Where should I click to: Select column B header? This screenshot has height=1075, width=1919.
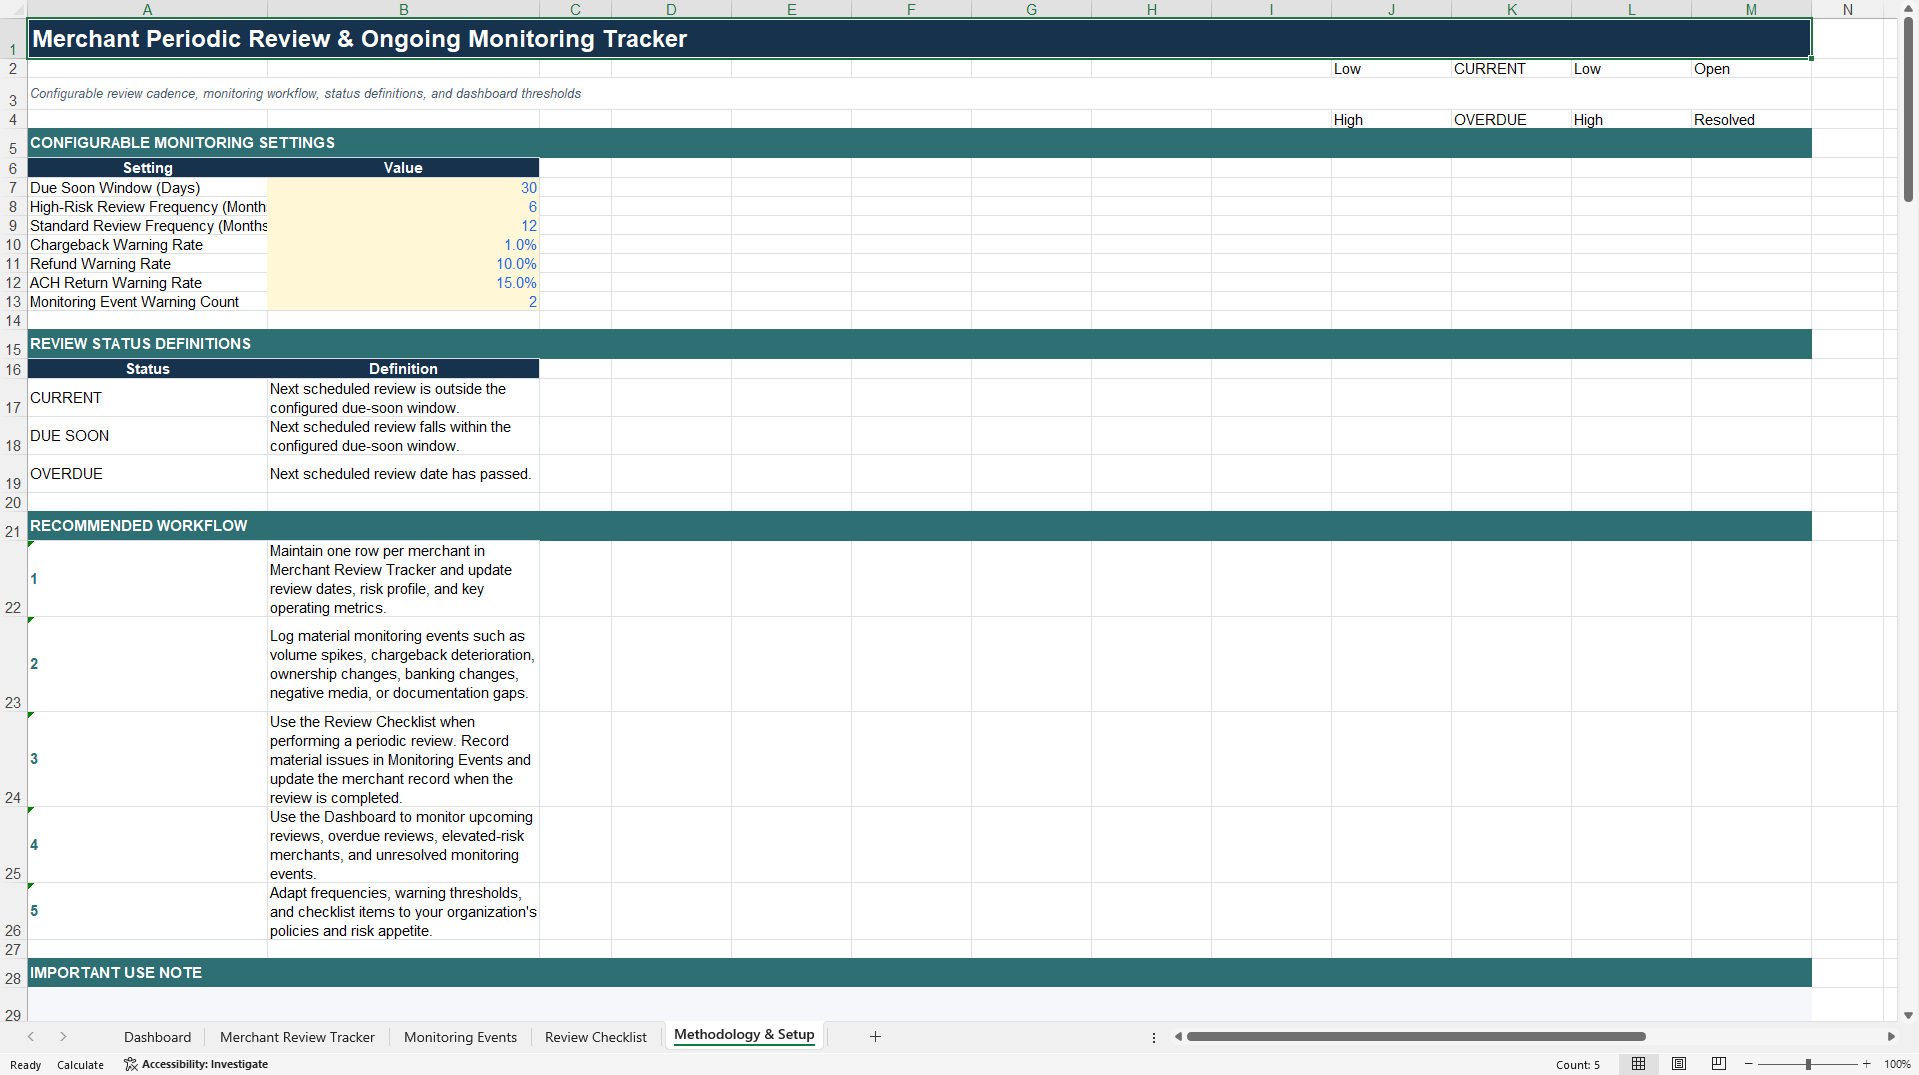(403, 9)
